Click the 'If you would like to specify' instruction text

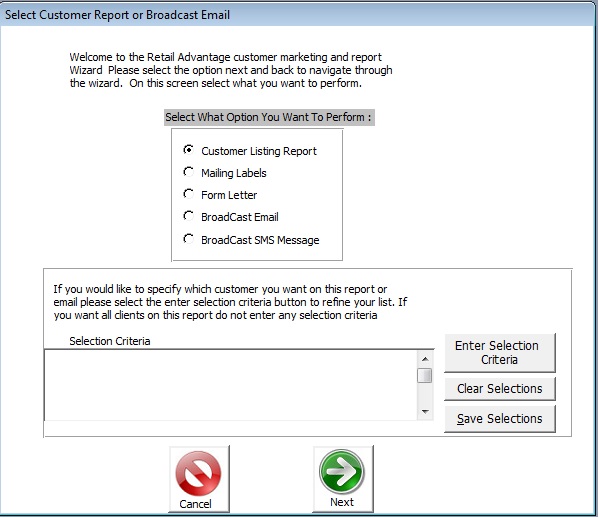[x=230, y=302]
